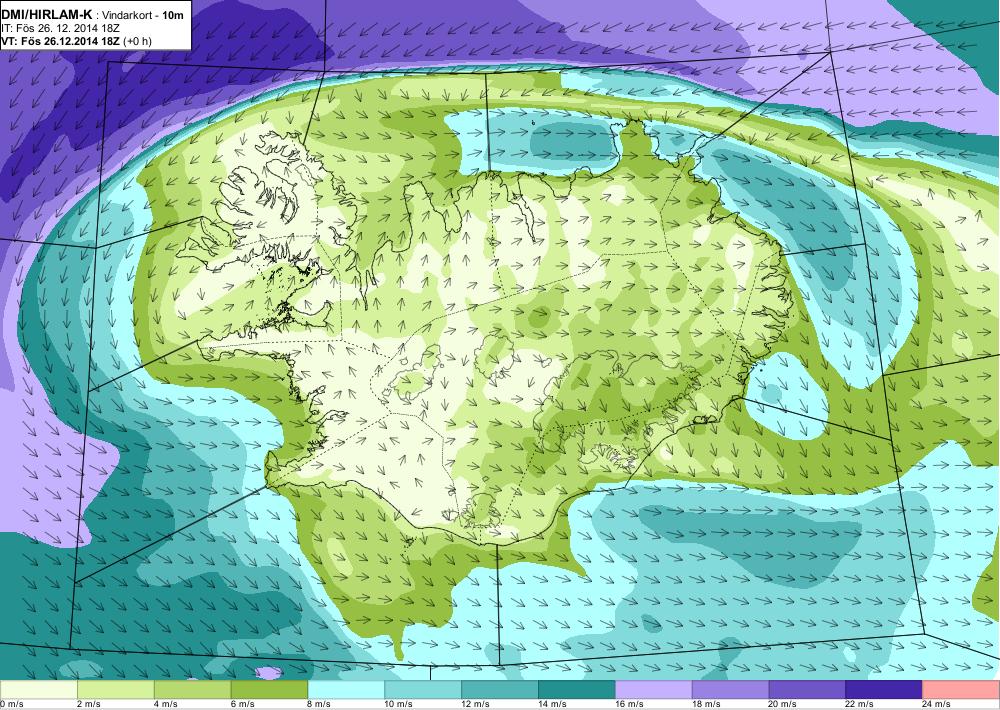Click the '8 m/s' legend label

pyautogui.click(x=320, y=704)
